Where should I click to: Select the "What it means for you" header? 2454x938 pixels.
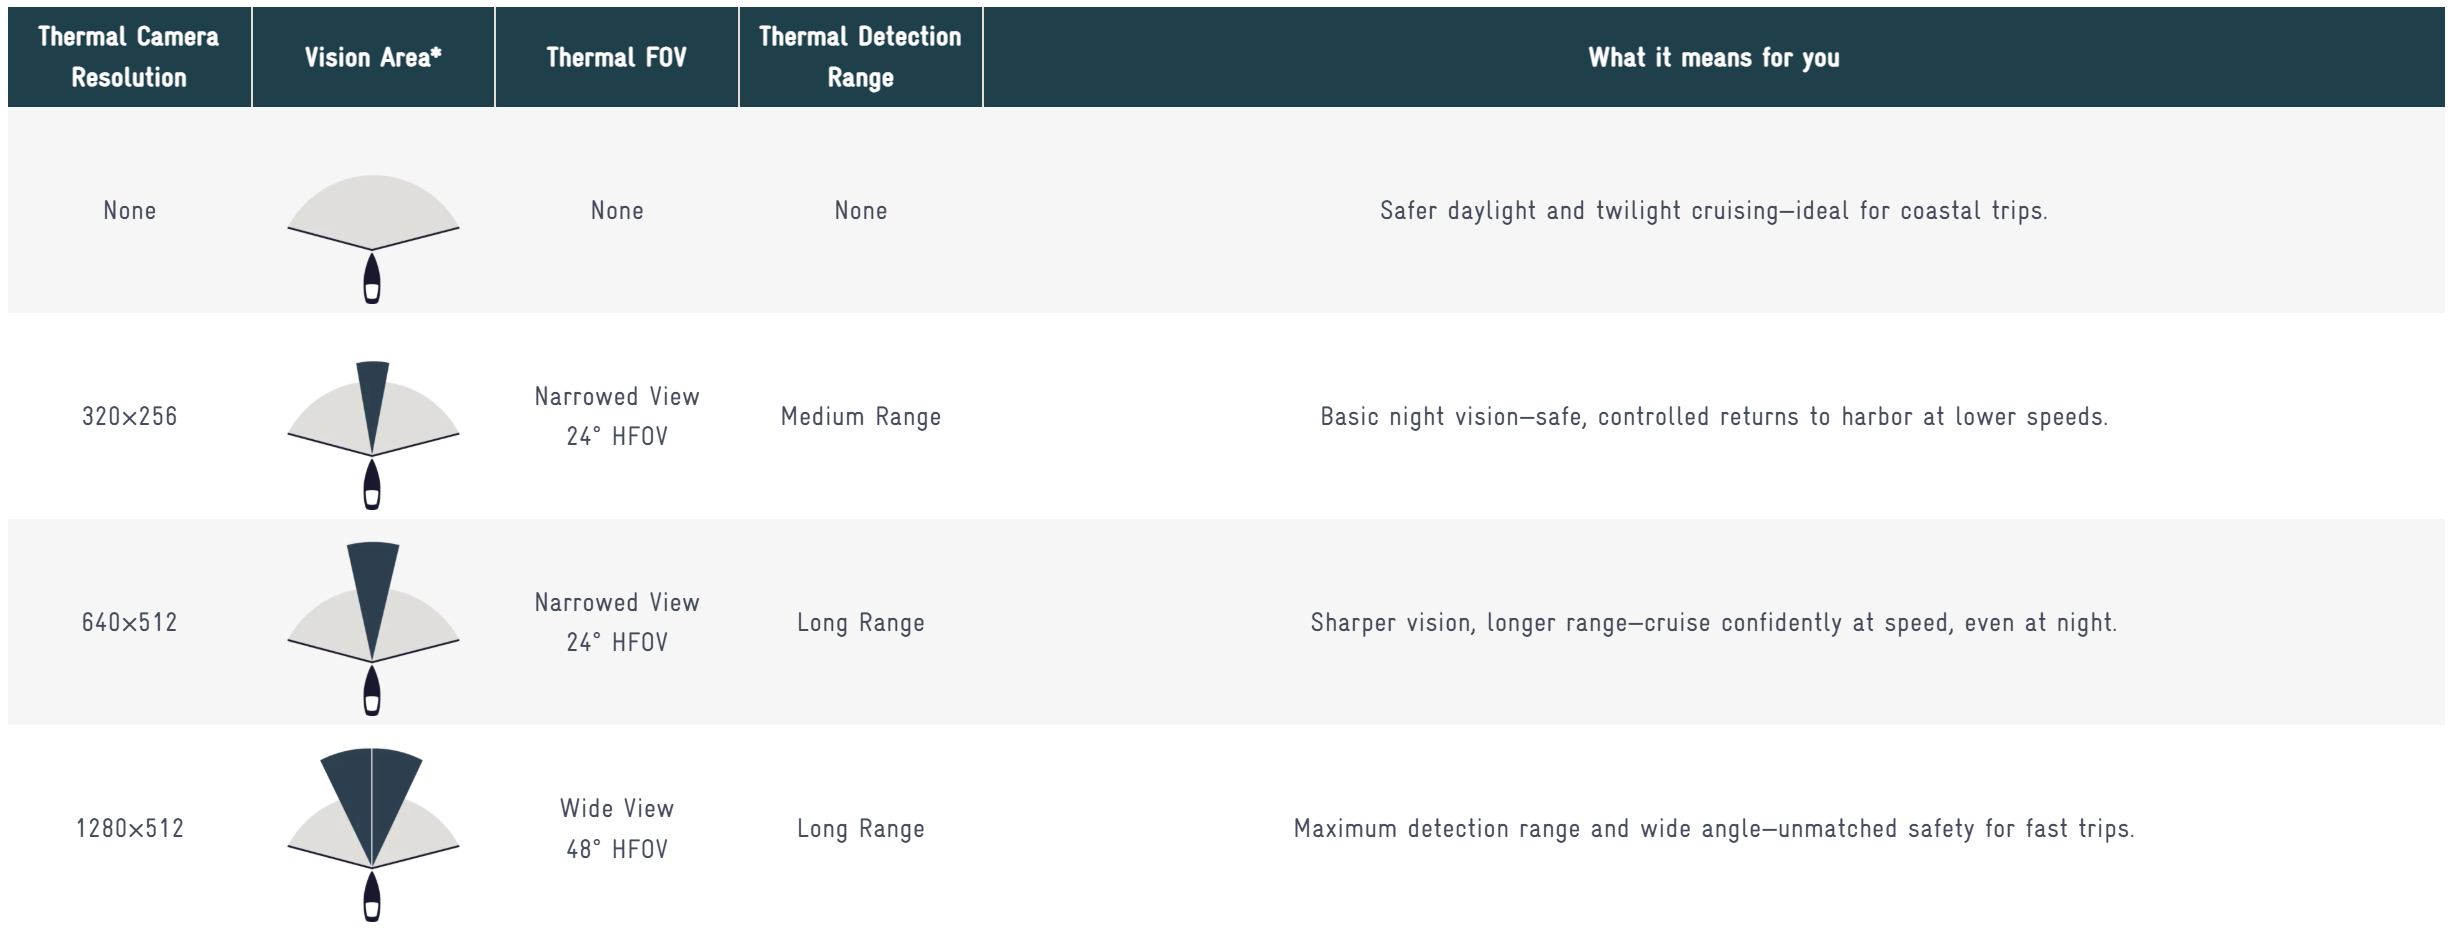(x=1713, y=57)
